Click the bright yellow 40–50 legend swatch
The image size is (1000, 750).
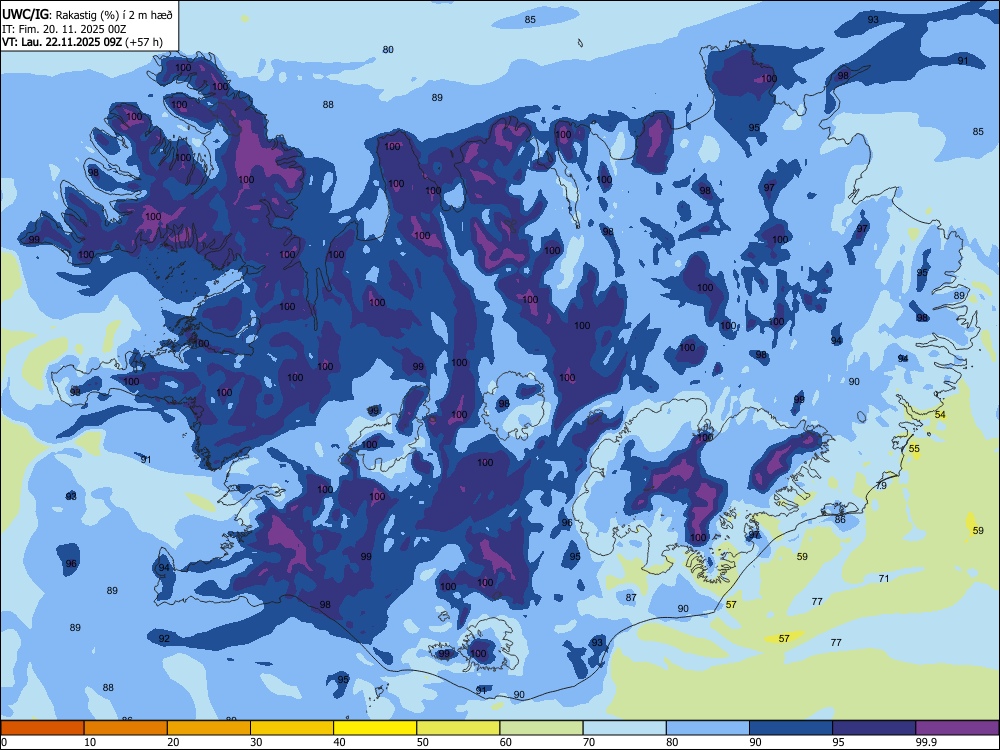[375, 728]
